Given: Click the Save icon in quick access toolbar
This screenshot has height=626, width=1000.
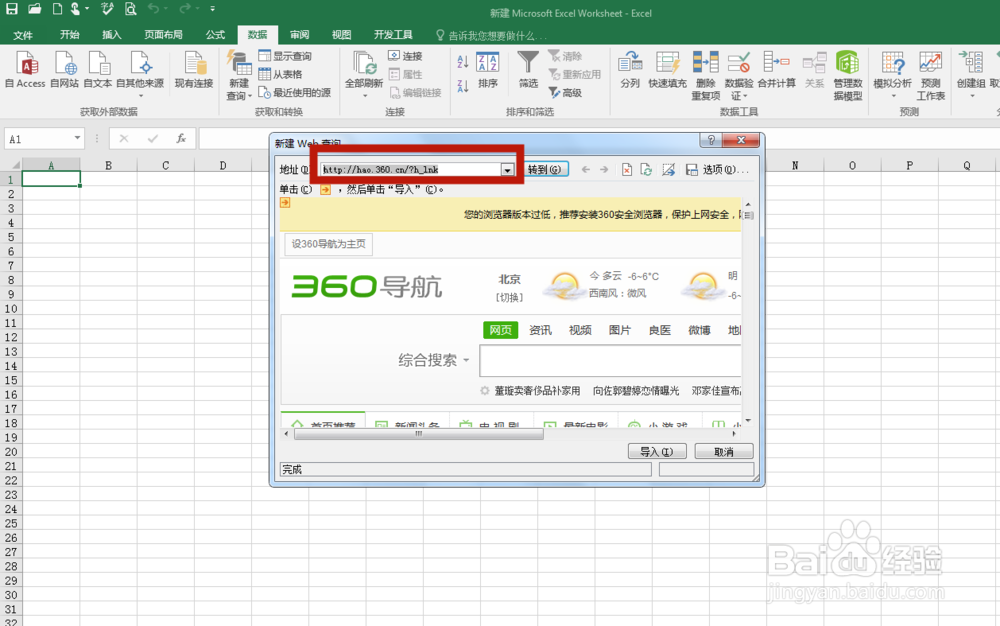Looking at the screenshot, I should click(11, 9).
